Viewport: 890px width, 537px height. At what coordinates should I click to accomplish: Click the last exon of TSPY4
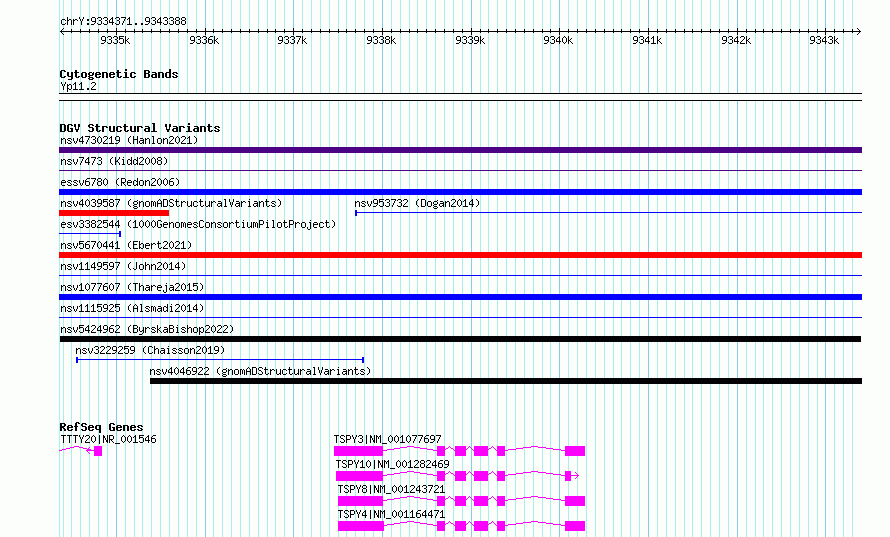pyautogui.click(x=575, y=526)
